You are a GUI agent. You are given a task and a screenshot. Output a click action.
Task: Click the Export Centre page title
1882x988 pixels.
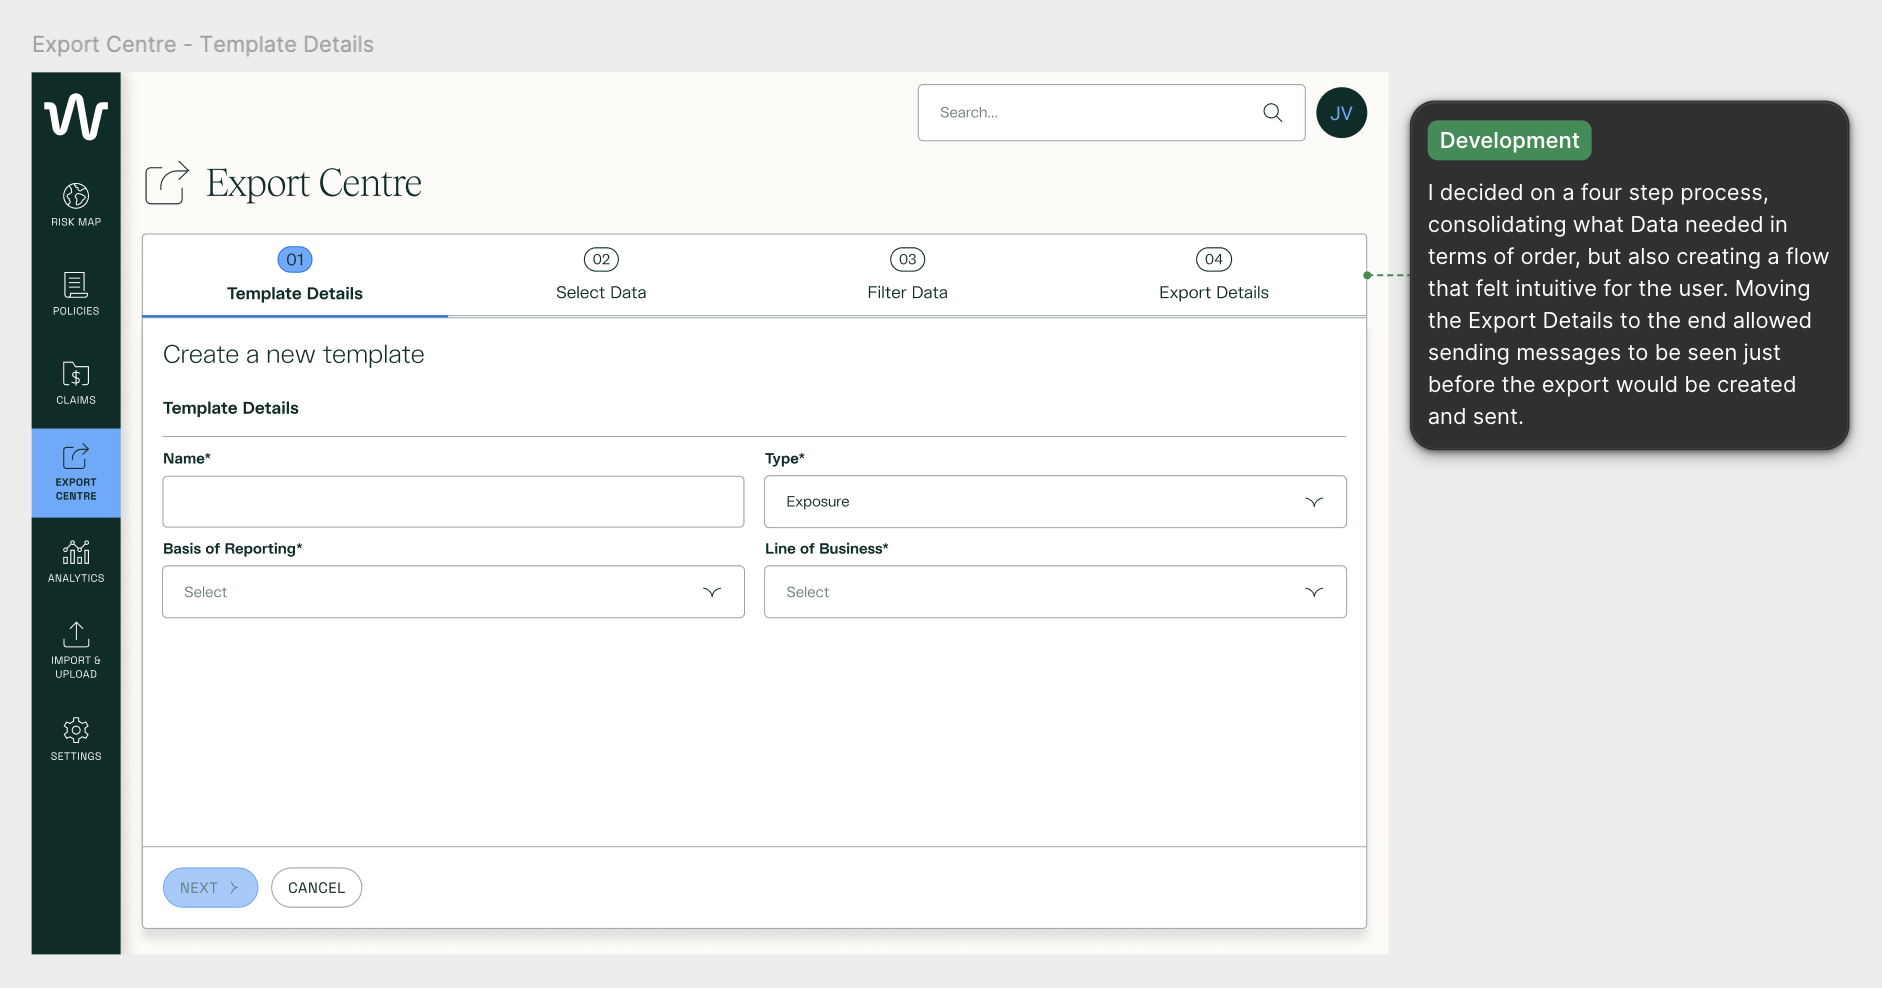pyautogui.click(x=314, y=184)
